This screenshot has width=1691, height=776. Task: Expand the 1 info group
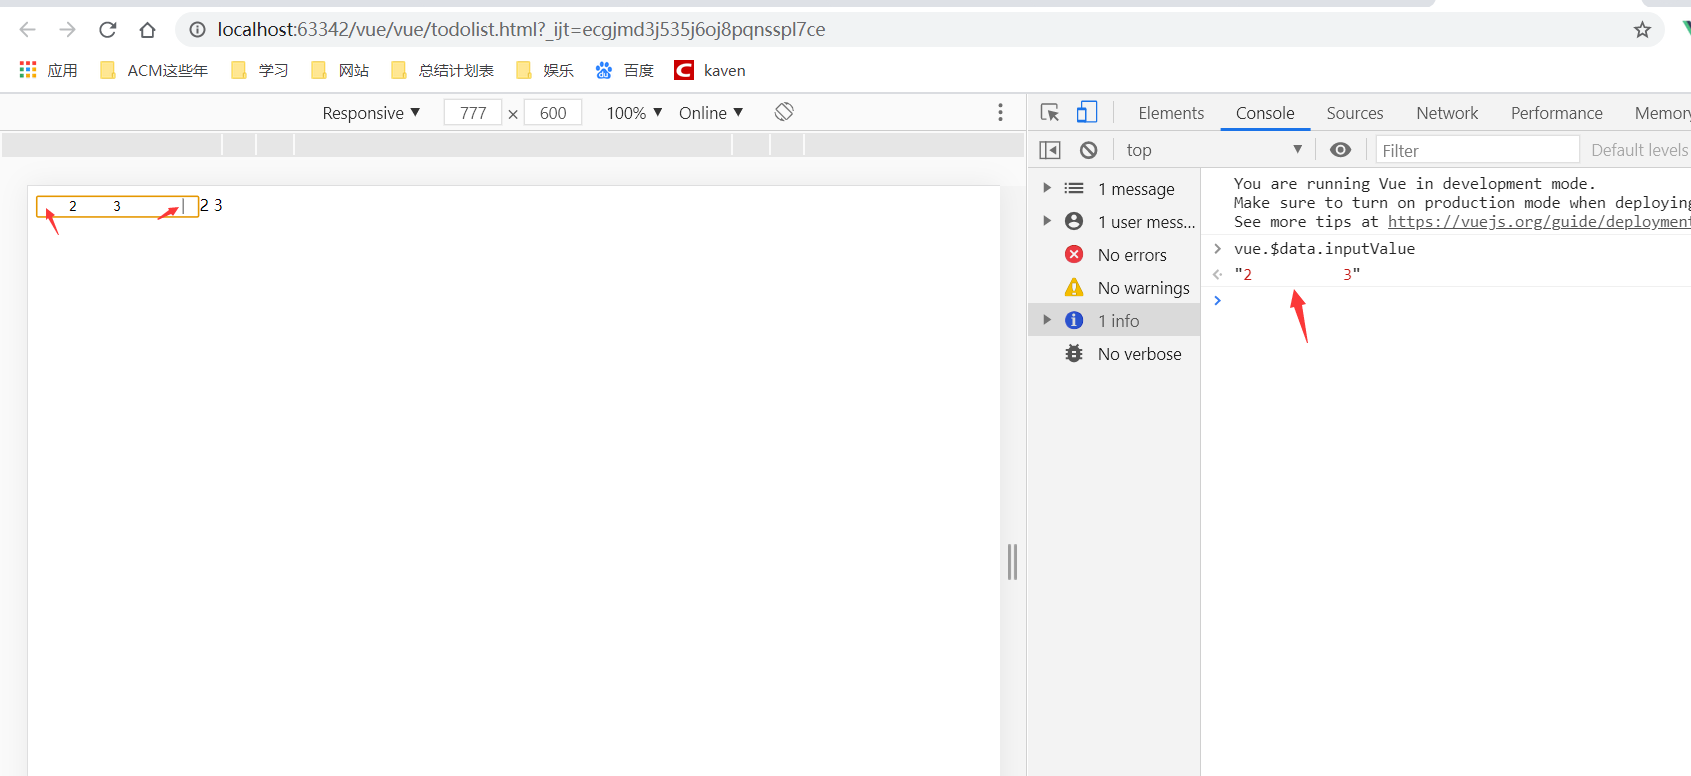1047,320
